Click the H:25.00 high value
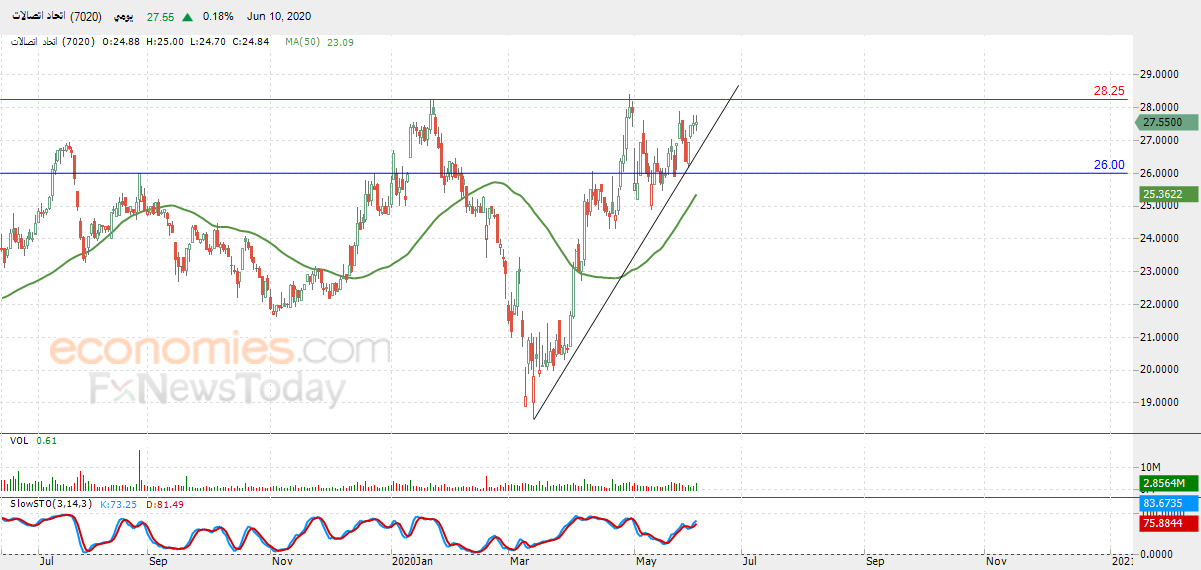 point(163,42)
